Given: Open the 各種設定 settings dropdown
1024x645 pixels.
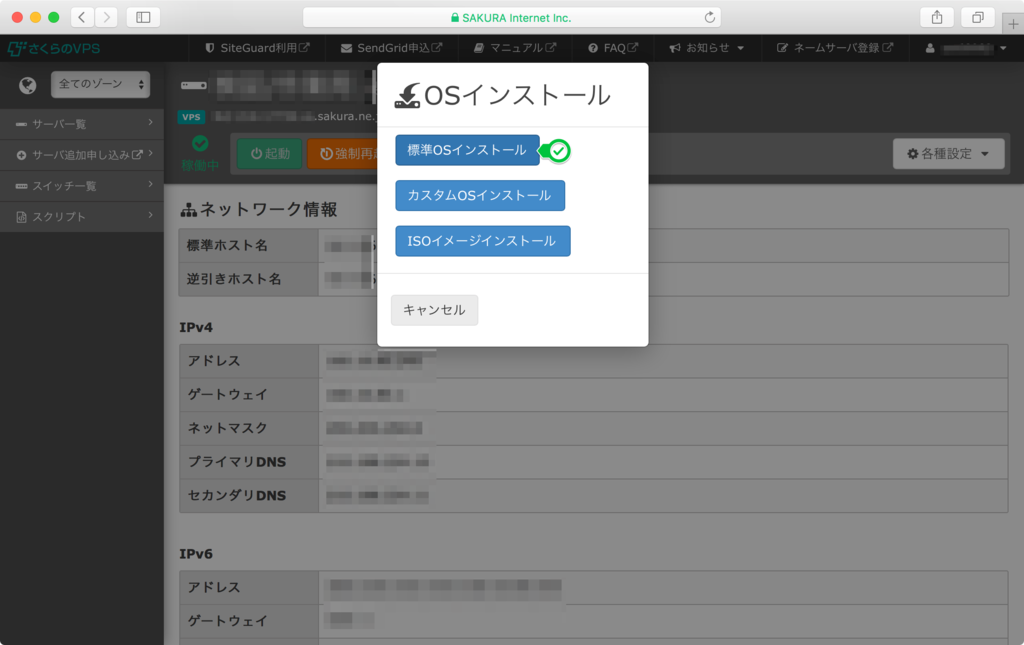Looking at the screenshot, I should click(x=948, y=154).
